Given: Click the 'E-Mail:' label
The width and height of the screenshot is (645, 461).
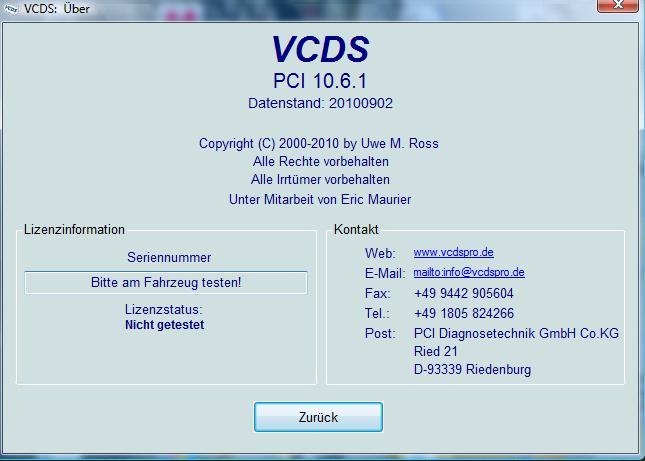Looking at the screenshot, I should click(x=385, y=273).
